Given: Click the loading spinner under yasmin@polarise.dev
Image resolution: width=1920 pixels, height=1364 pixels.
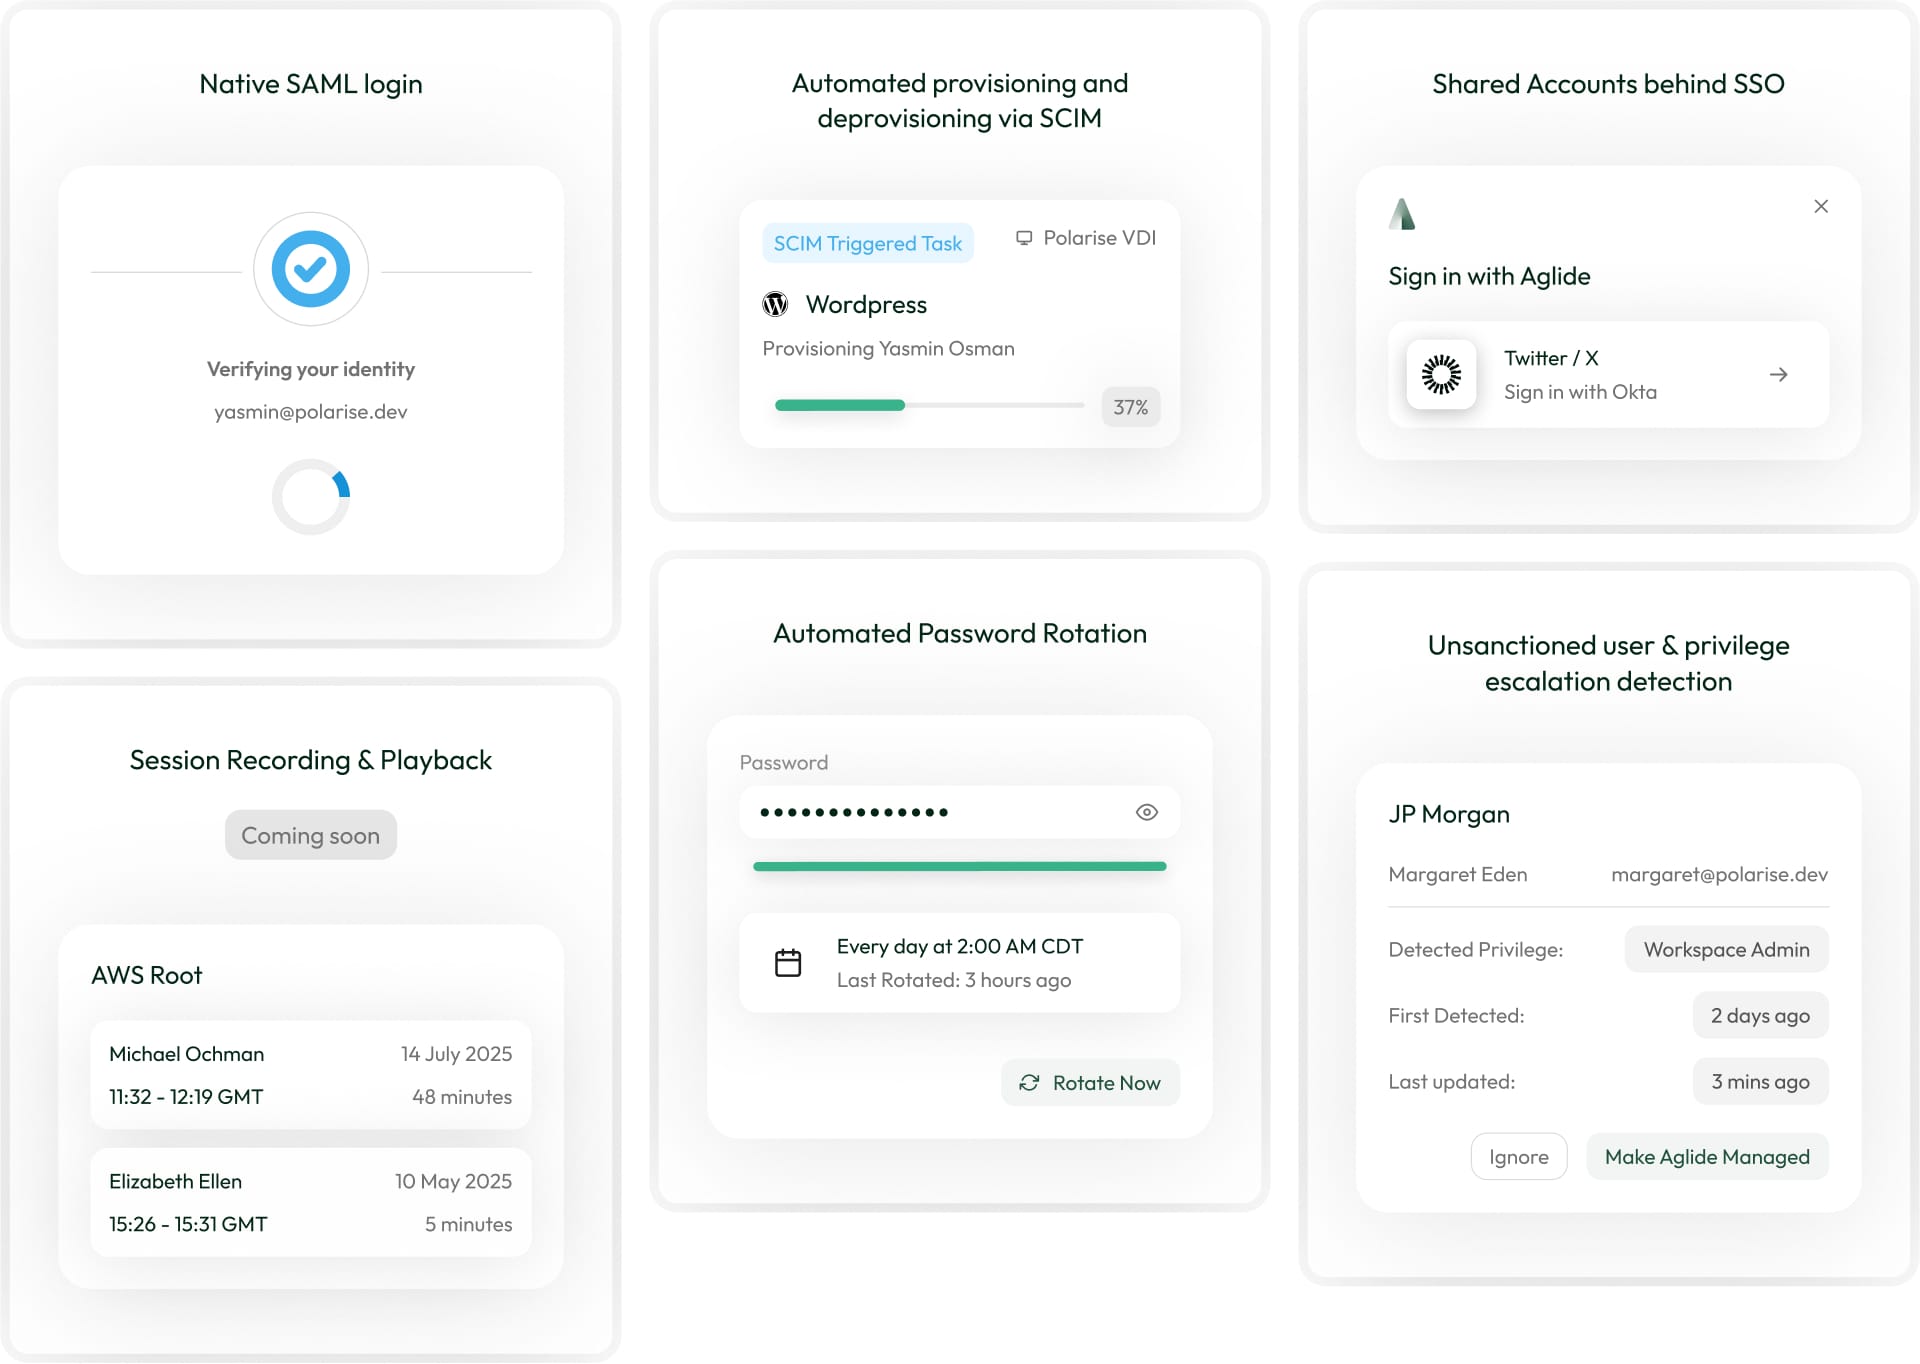Looking at the screenshot, I should (x=311, y=497).
